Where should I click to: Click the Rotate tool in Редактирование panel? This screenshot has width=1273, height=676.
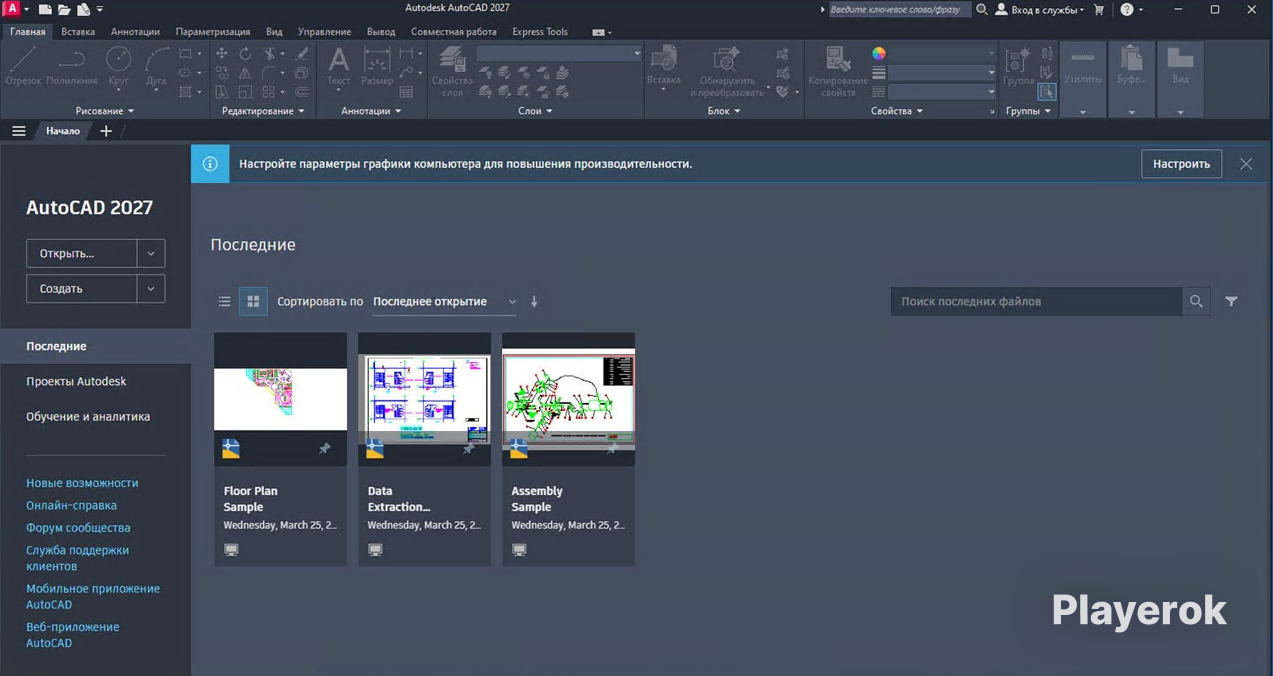245,53
